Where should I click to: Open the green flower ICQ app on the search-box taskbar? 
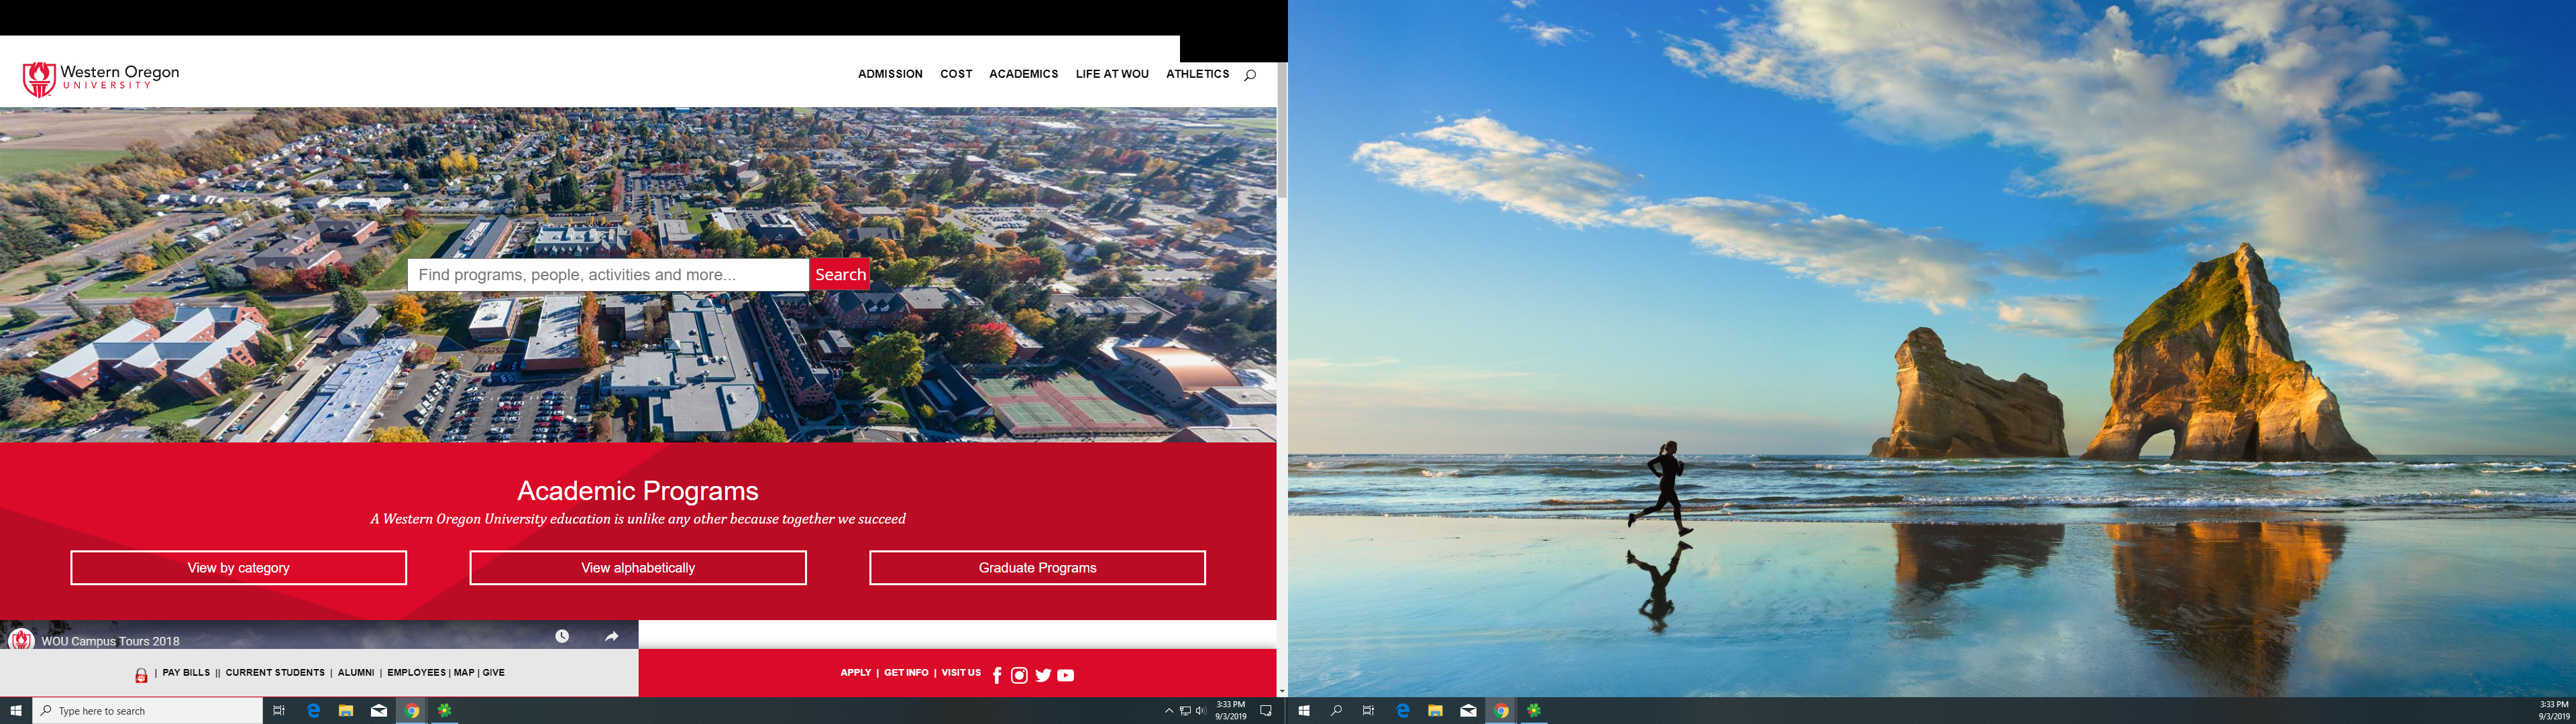point(444,711)
